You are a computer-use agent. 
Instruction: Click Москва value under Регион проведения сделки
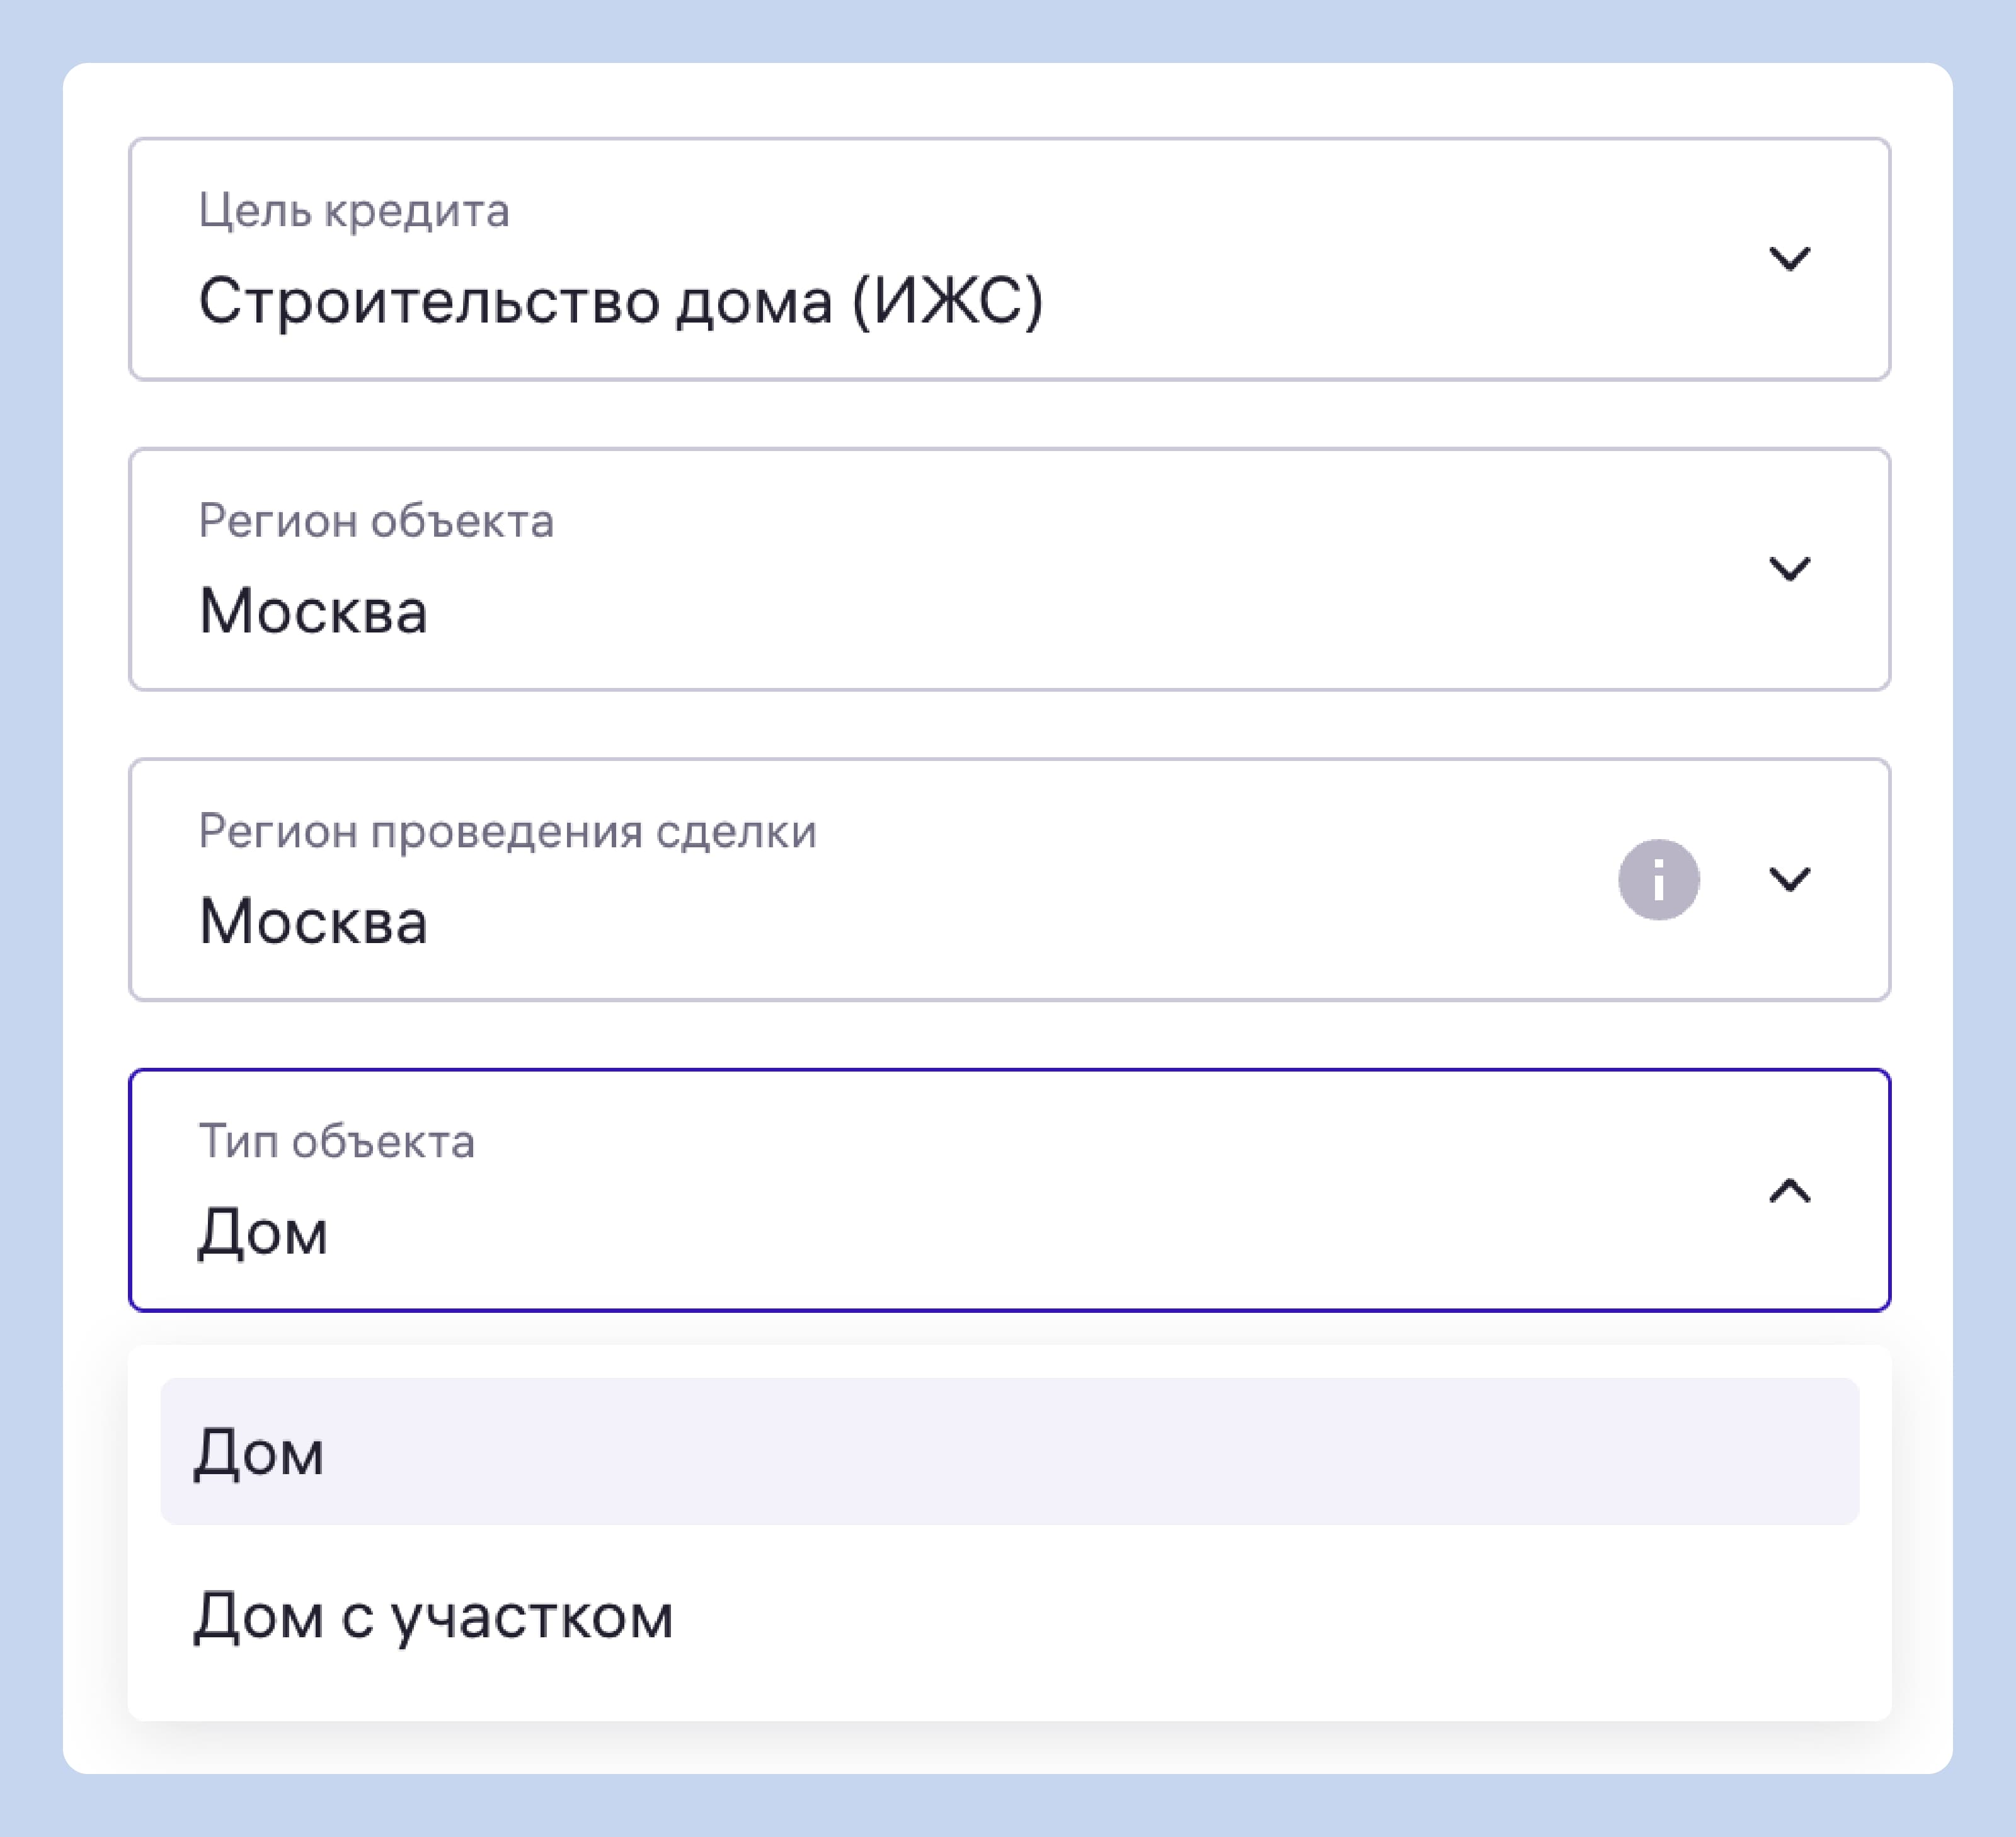point(313,921)
